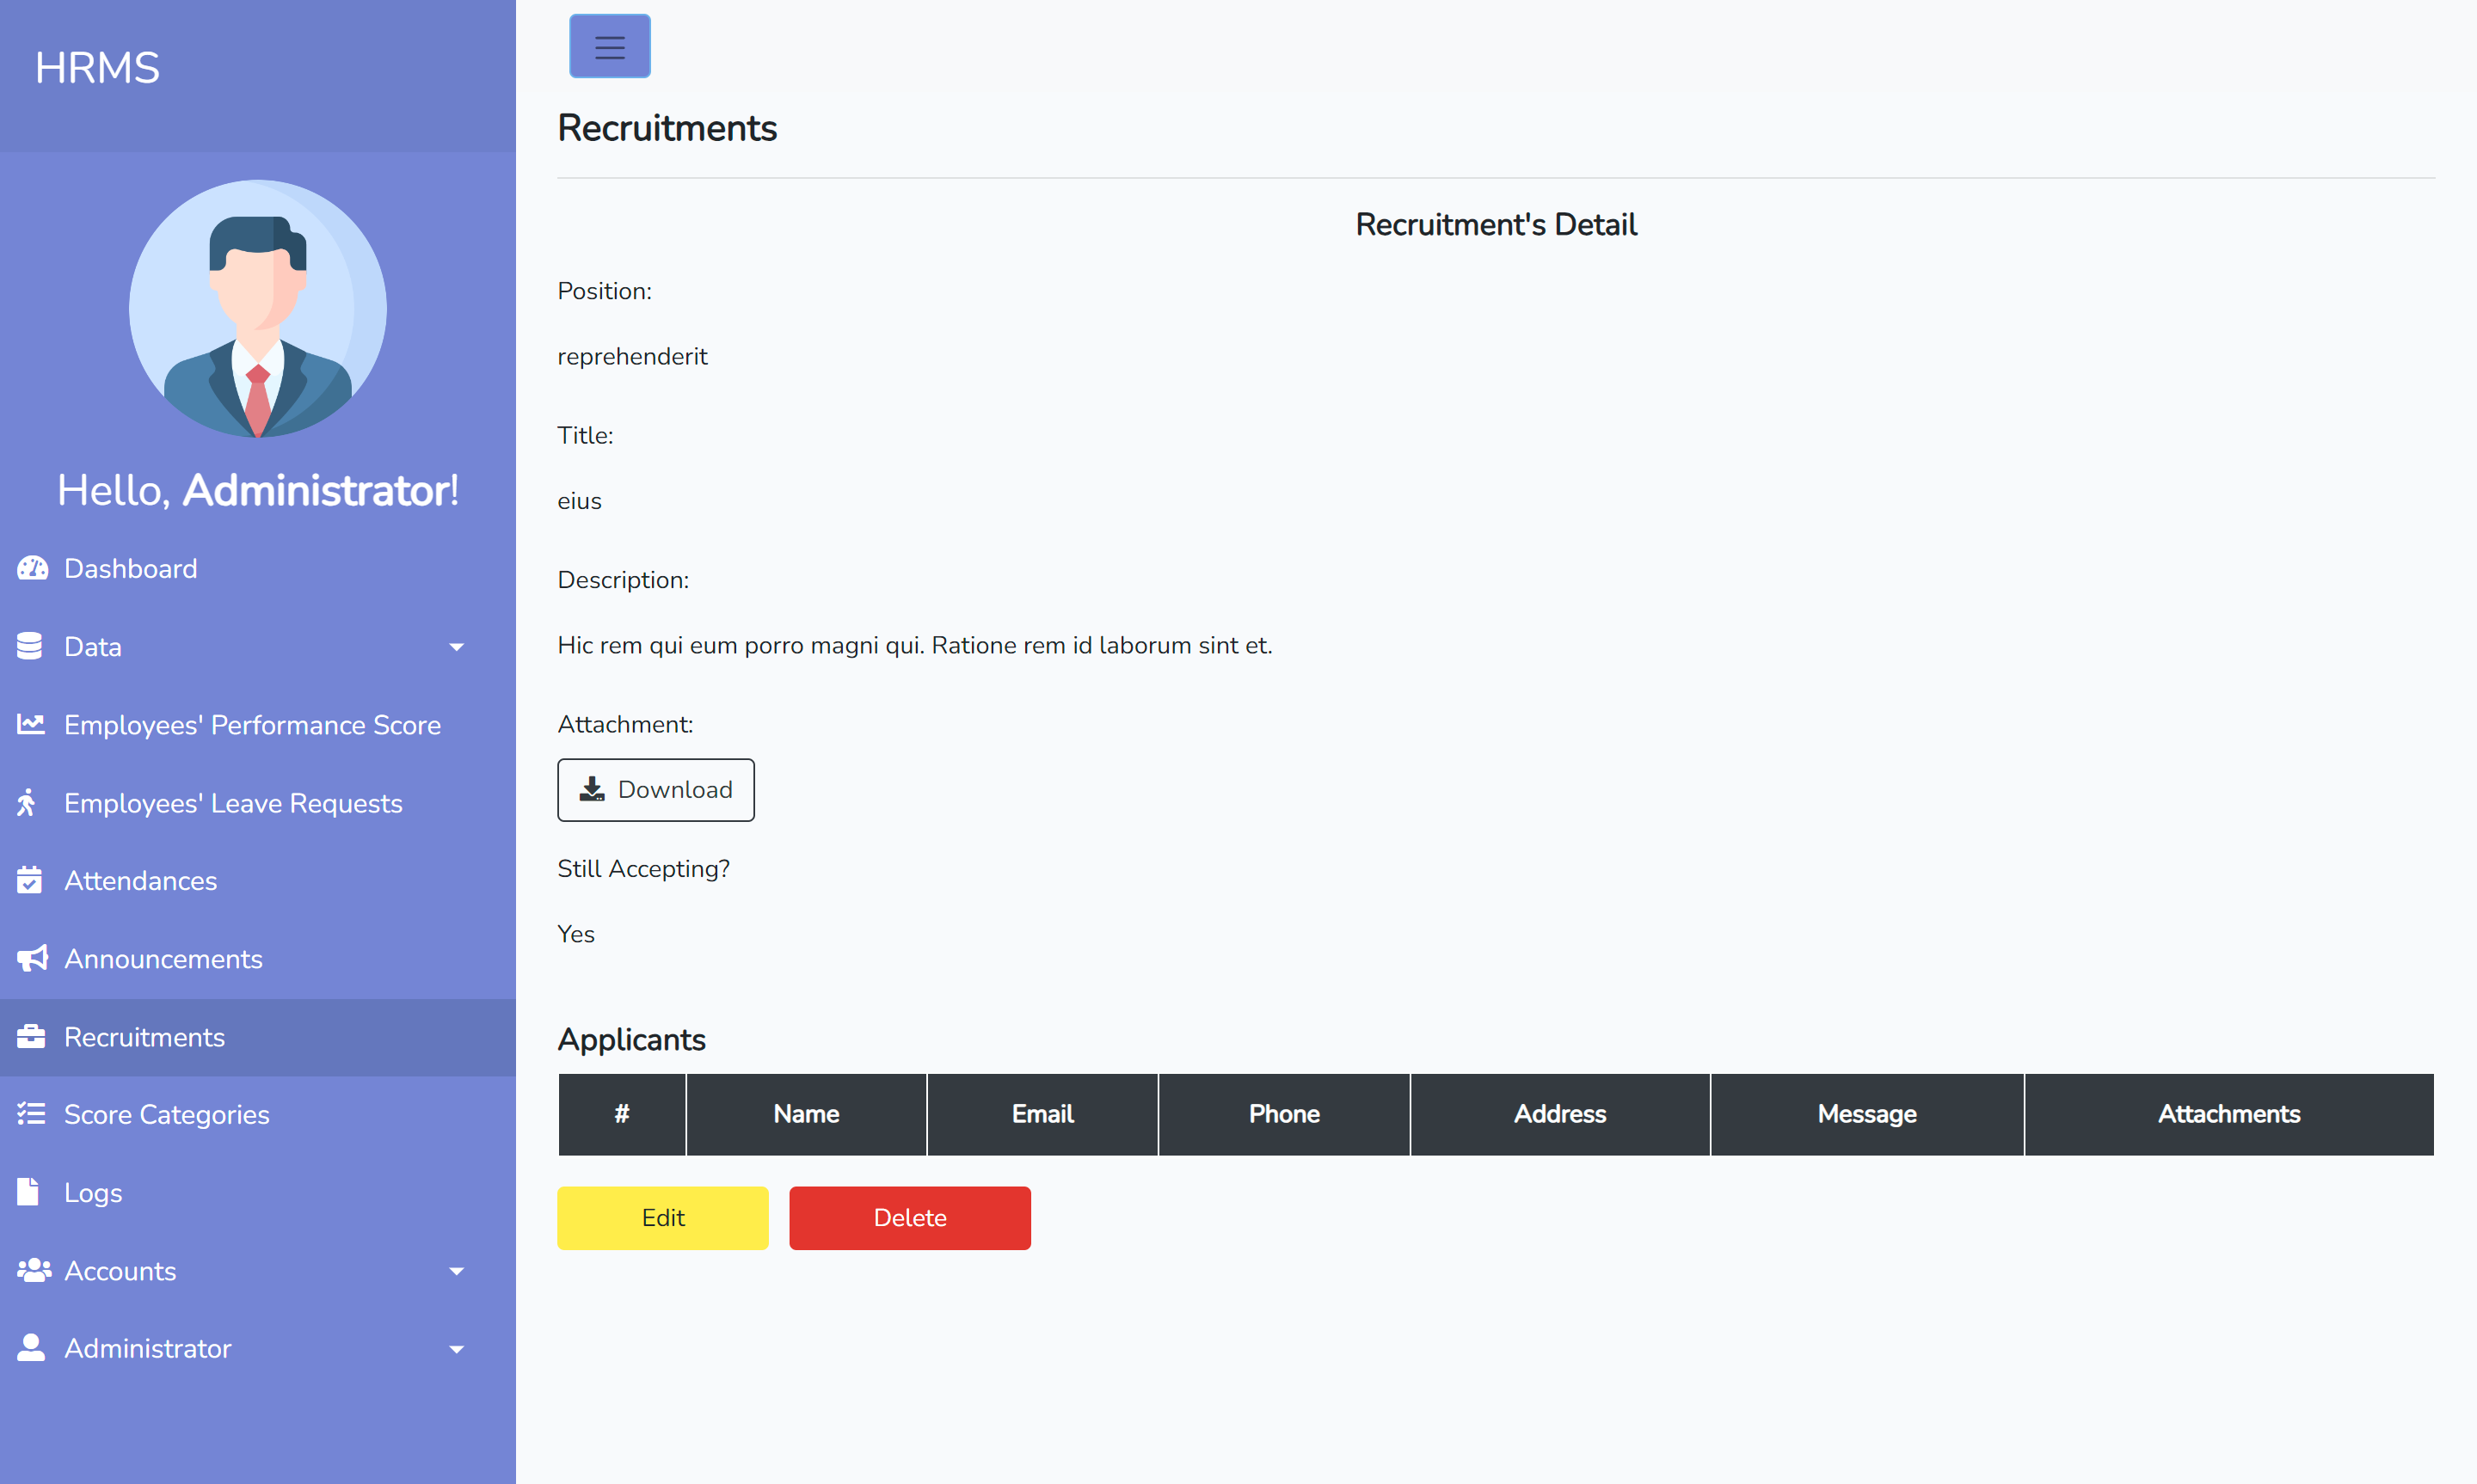Click the Logs file icon
This screenshot has height=1484, width=2477.
[x=29, y=1191]
